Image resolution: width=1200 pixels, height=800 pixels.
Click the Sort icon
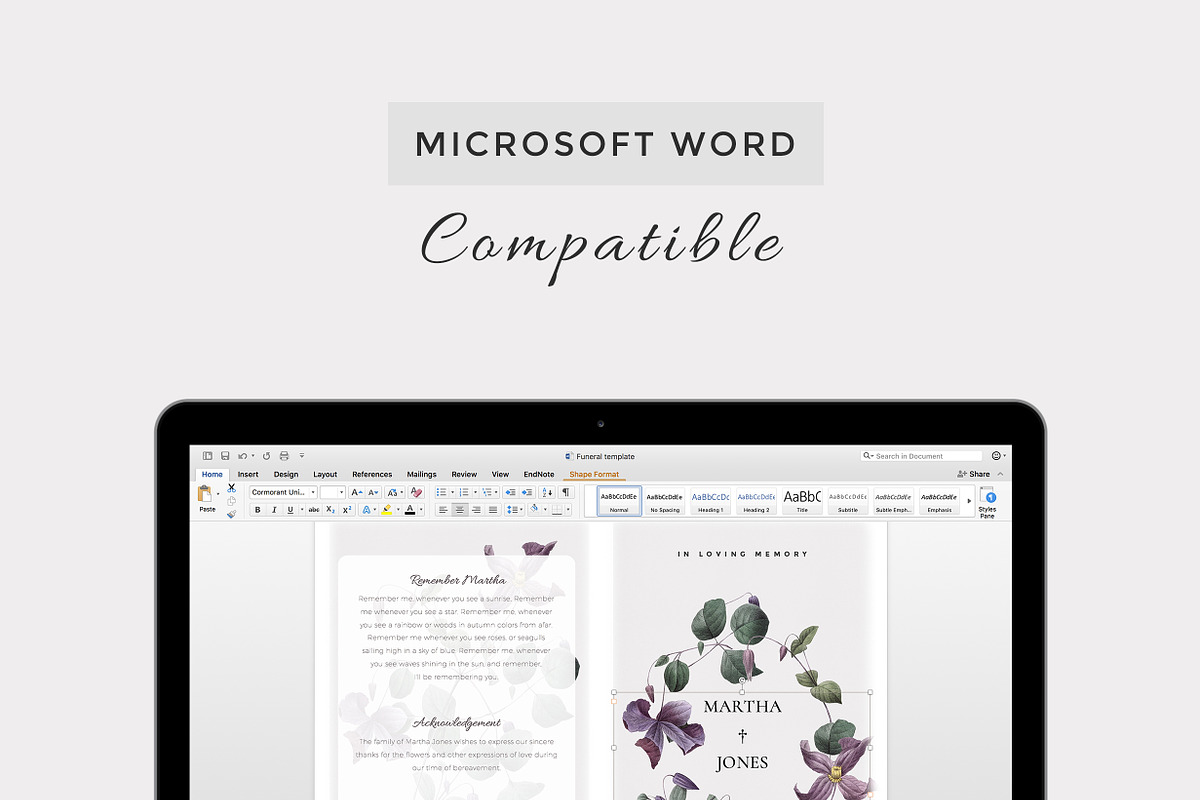pos(548,492)
